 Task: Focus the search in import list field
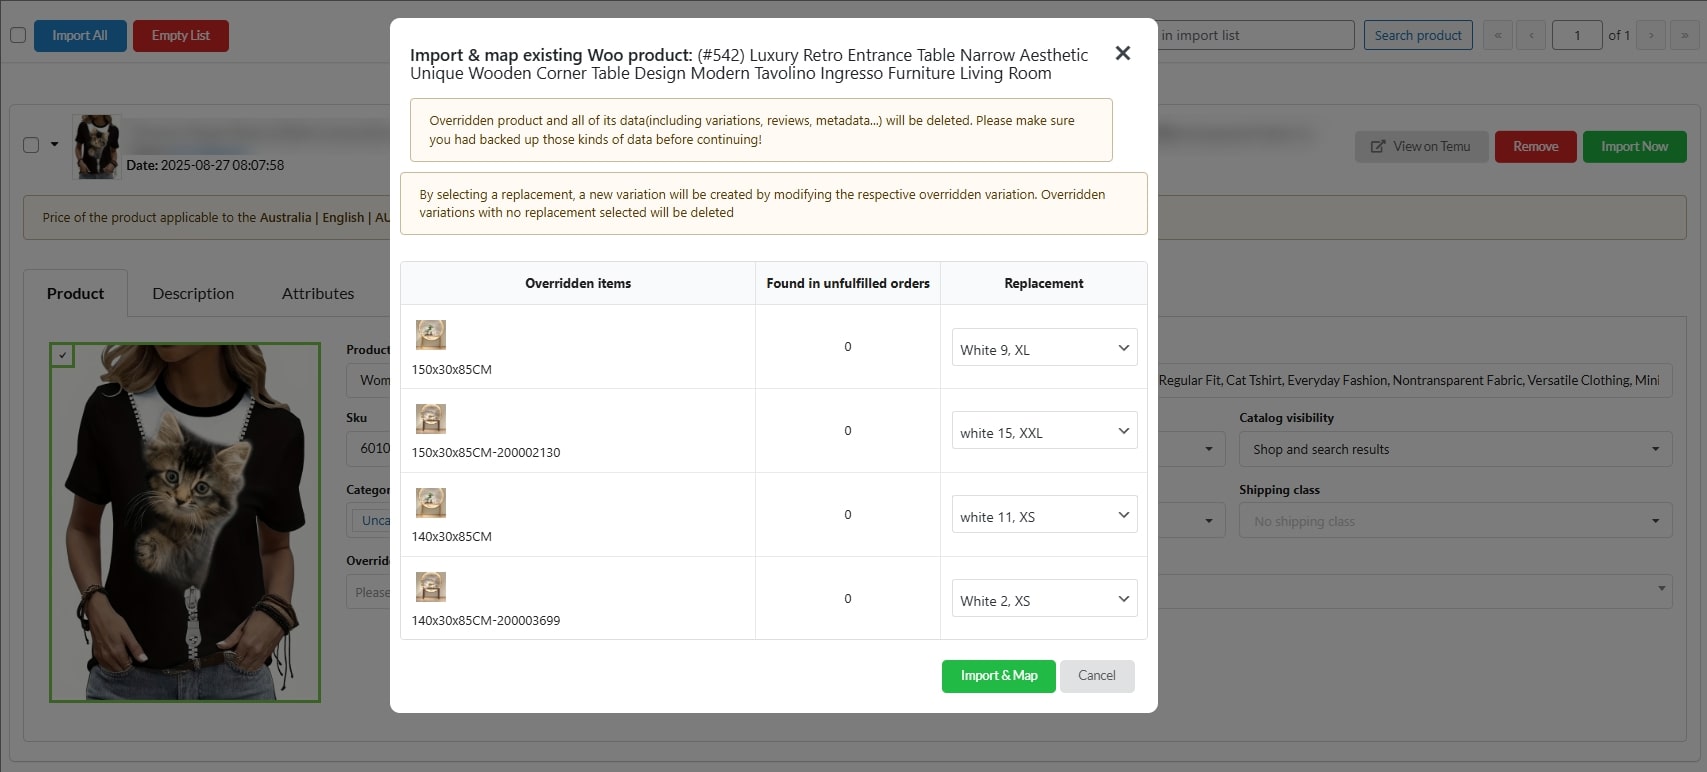click(1255, 35)
